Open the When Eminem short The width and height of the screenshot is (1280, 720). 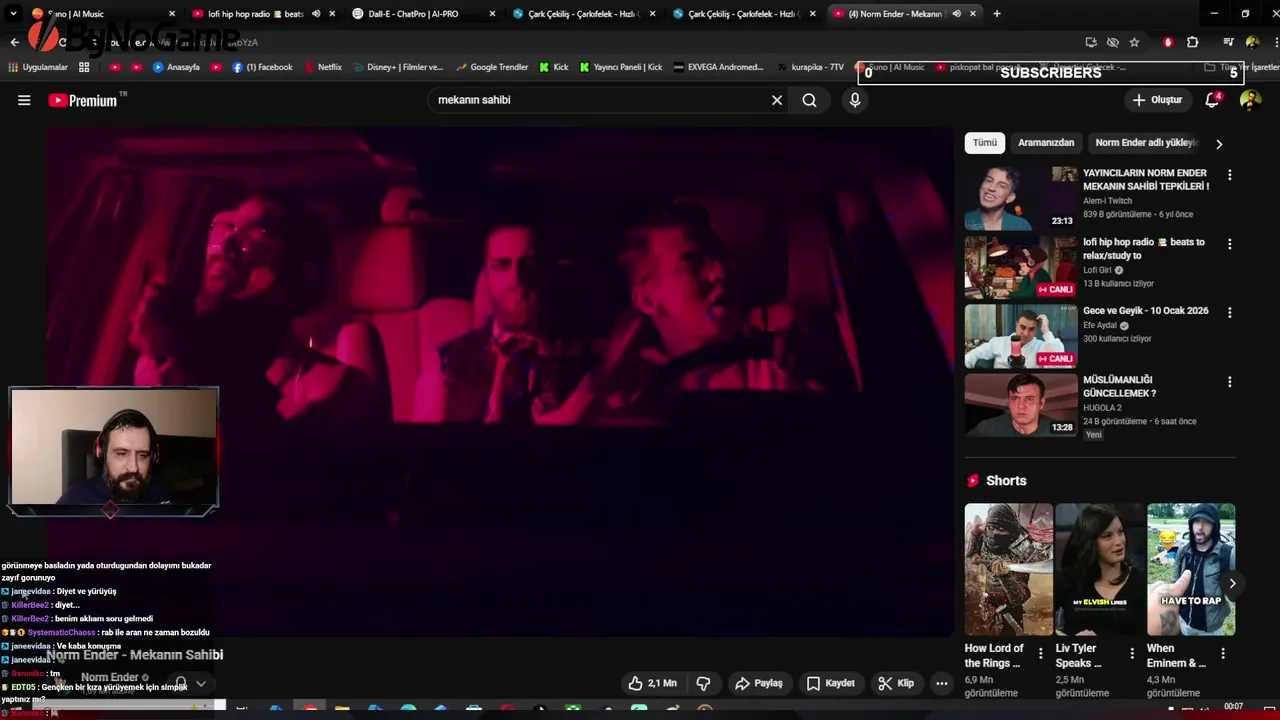coord(1191,570)
